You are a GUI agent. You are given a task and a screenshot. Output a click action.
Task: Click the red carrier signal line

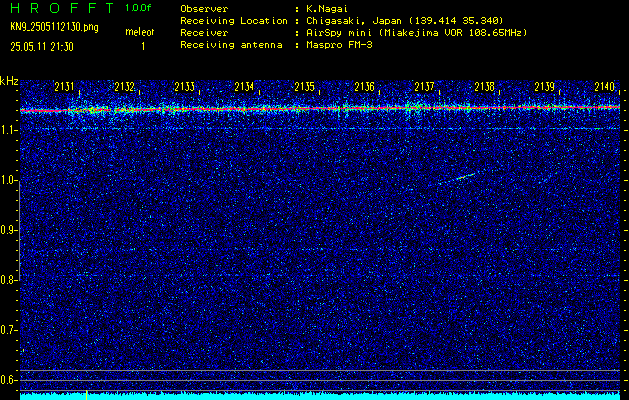(x=320, y=108)
